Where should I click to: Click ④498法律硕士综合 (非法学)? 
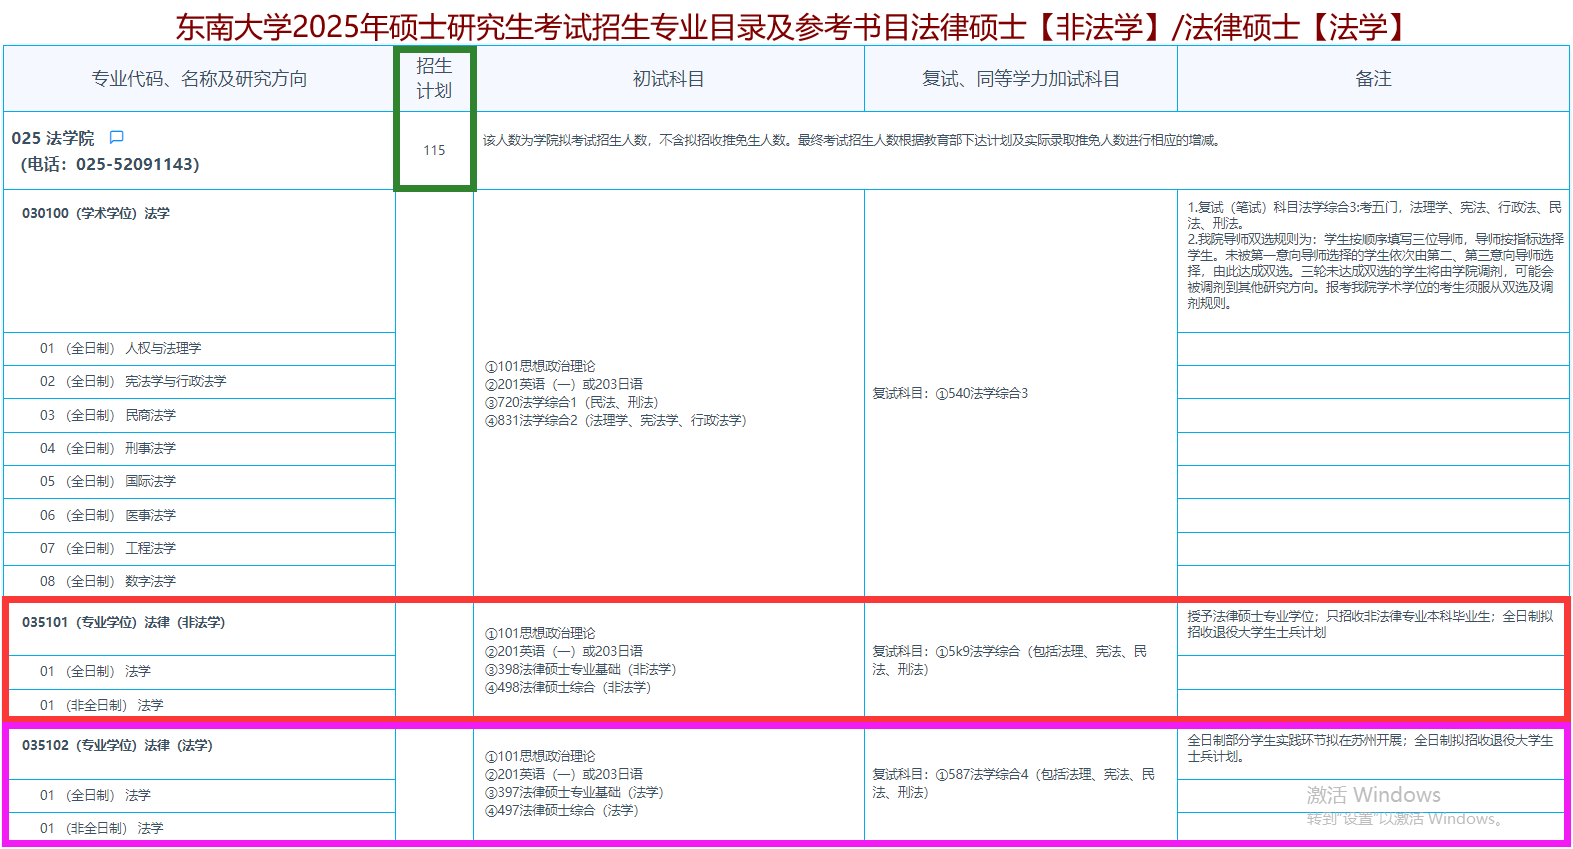568,687
